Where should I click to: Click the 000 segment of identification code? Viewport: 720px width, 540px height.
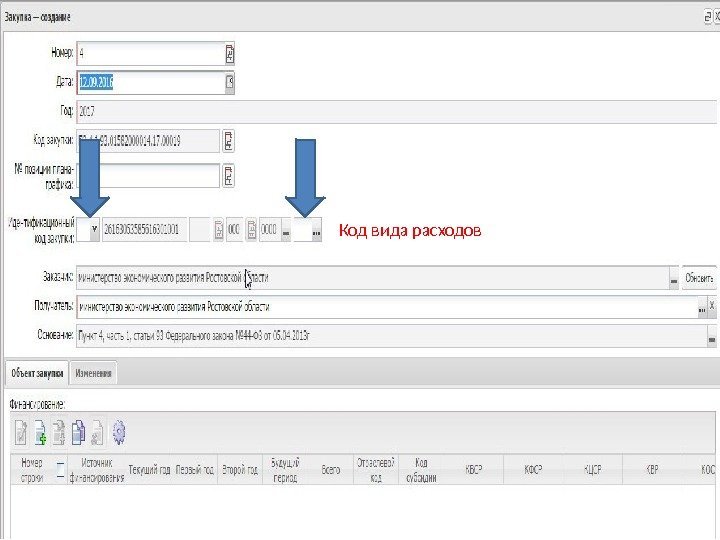234,230
